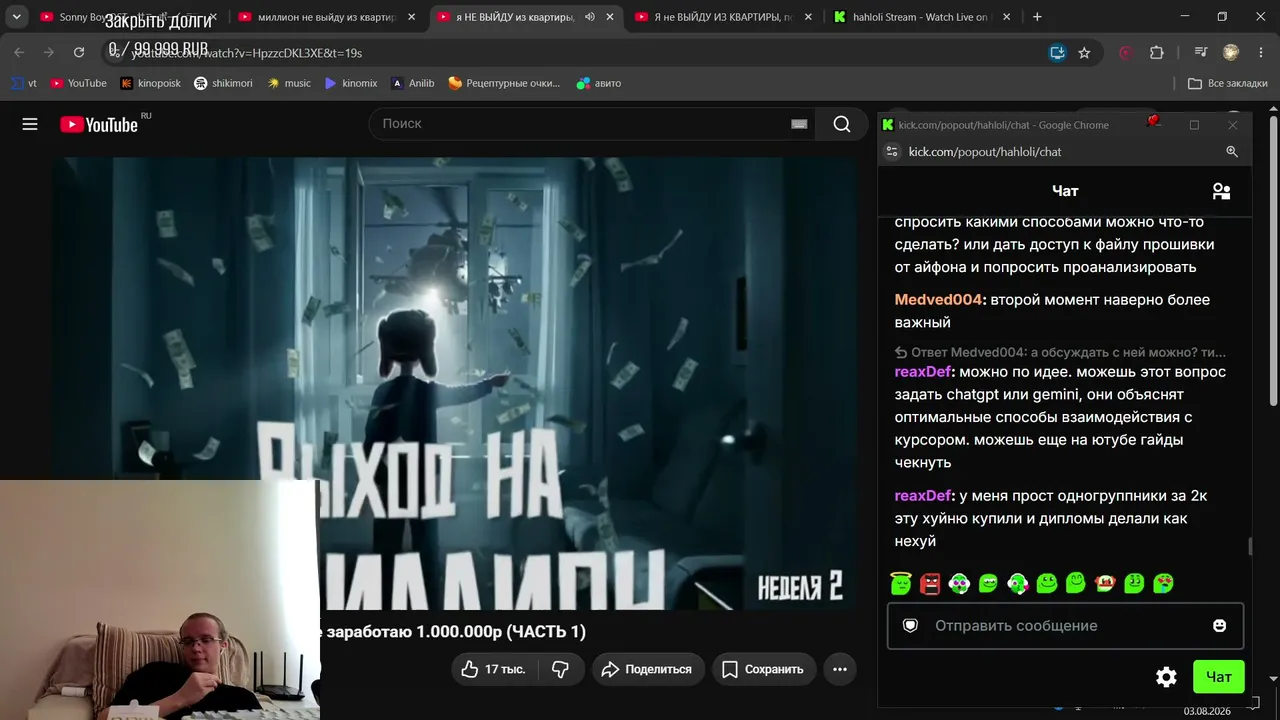The height and width of the screenshot is (720, 1280).
Task: Bookmark this page with the star icon
Action: (x=1084, y=53)
